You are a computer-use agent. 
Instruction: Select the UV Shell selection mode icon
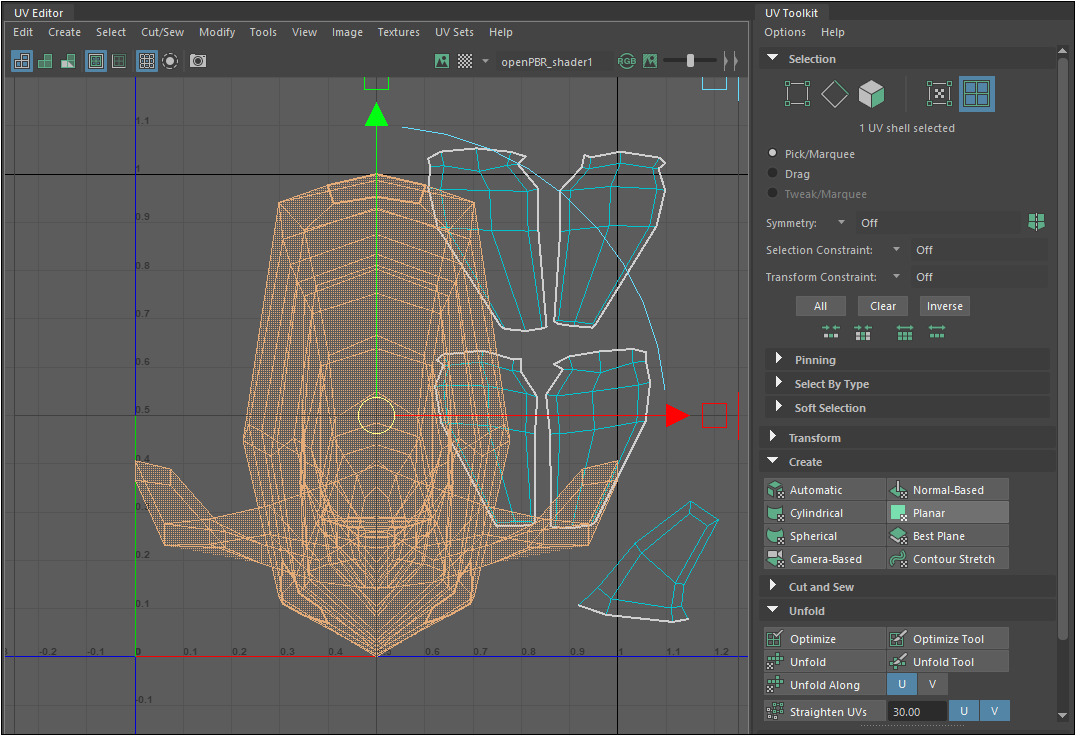tap(976, 94)
